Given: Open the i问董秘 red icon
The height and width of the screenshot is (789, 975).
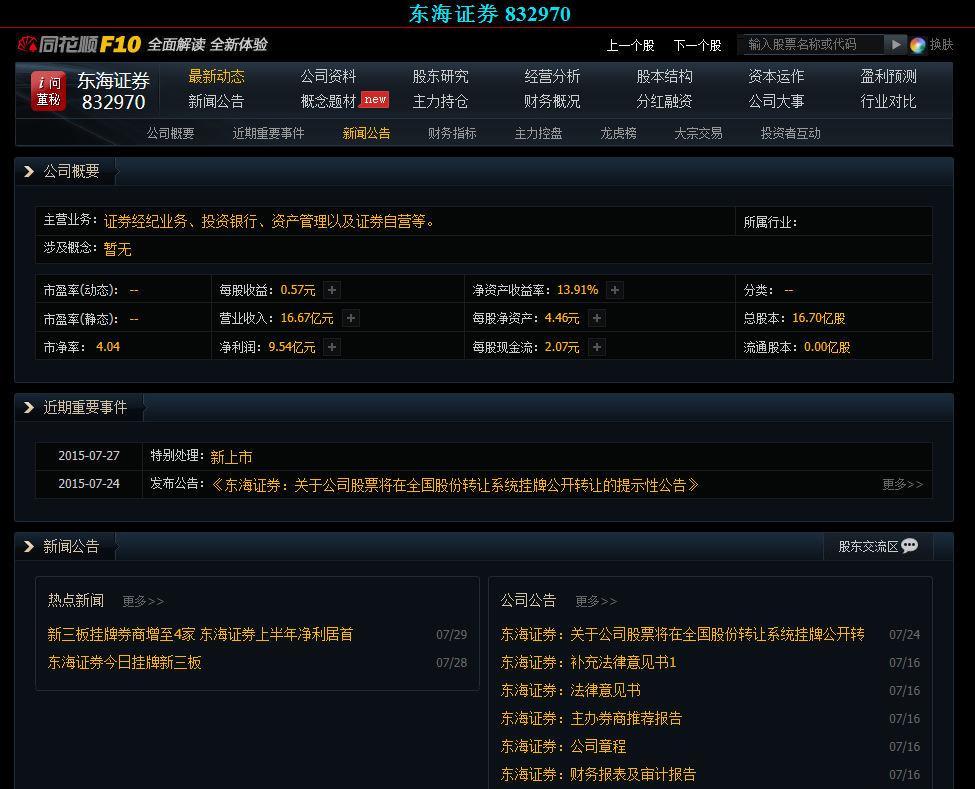Looking at the screenshot, I should pos(49,91).
